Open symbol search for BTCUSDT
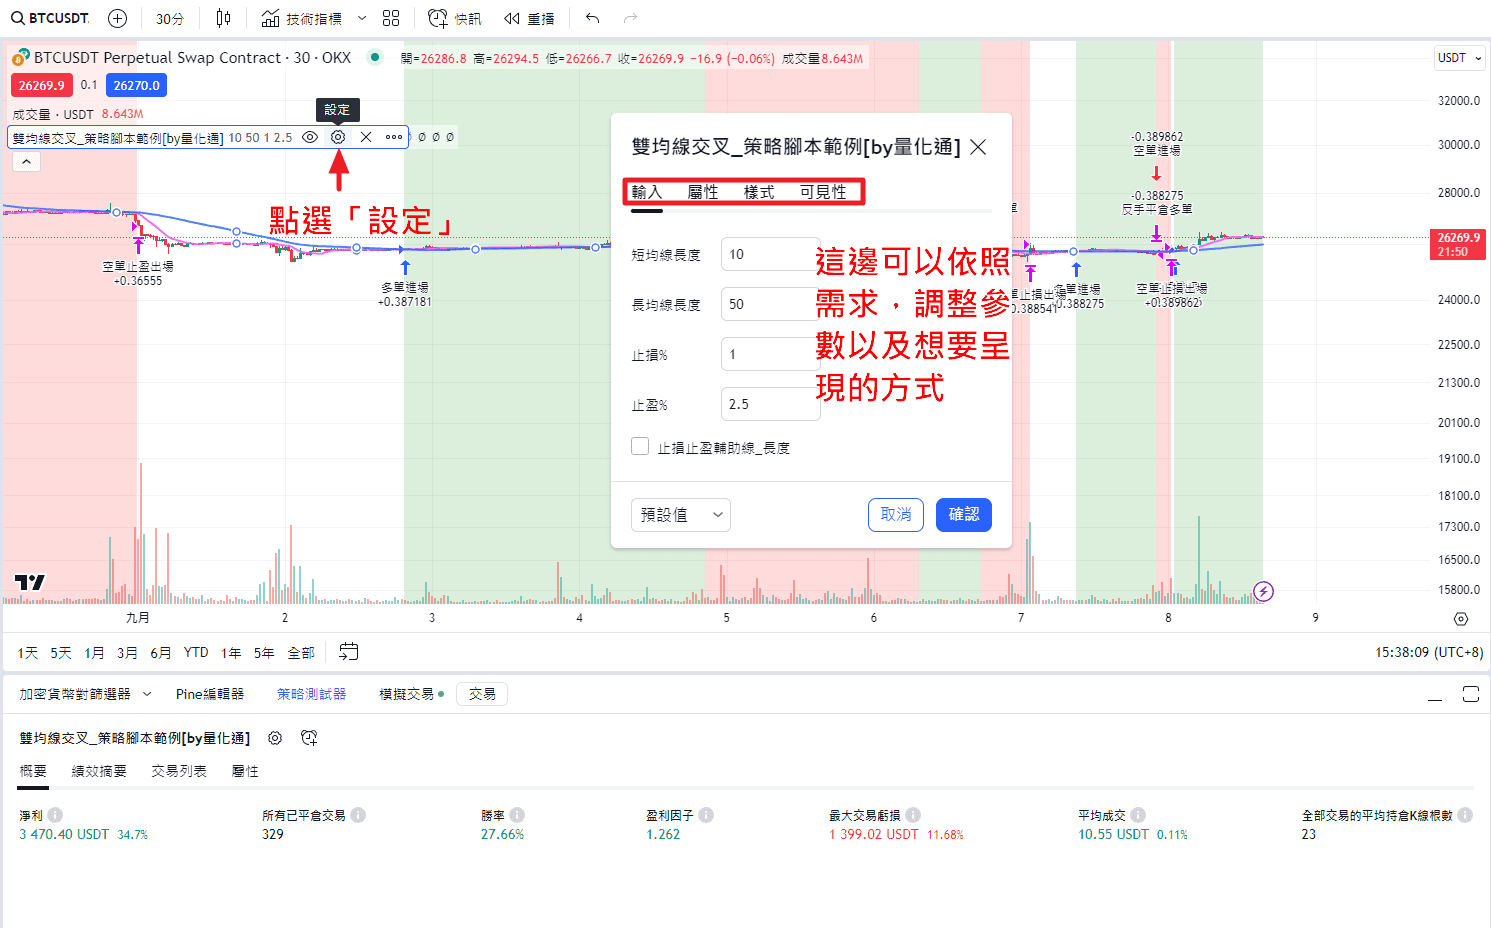The height and width of the screenshot is (928, 1491). 50,18
